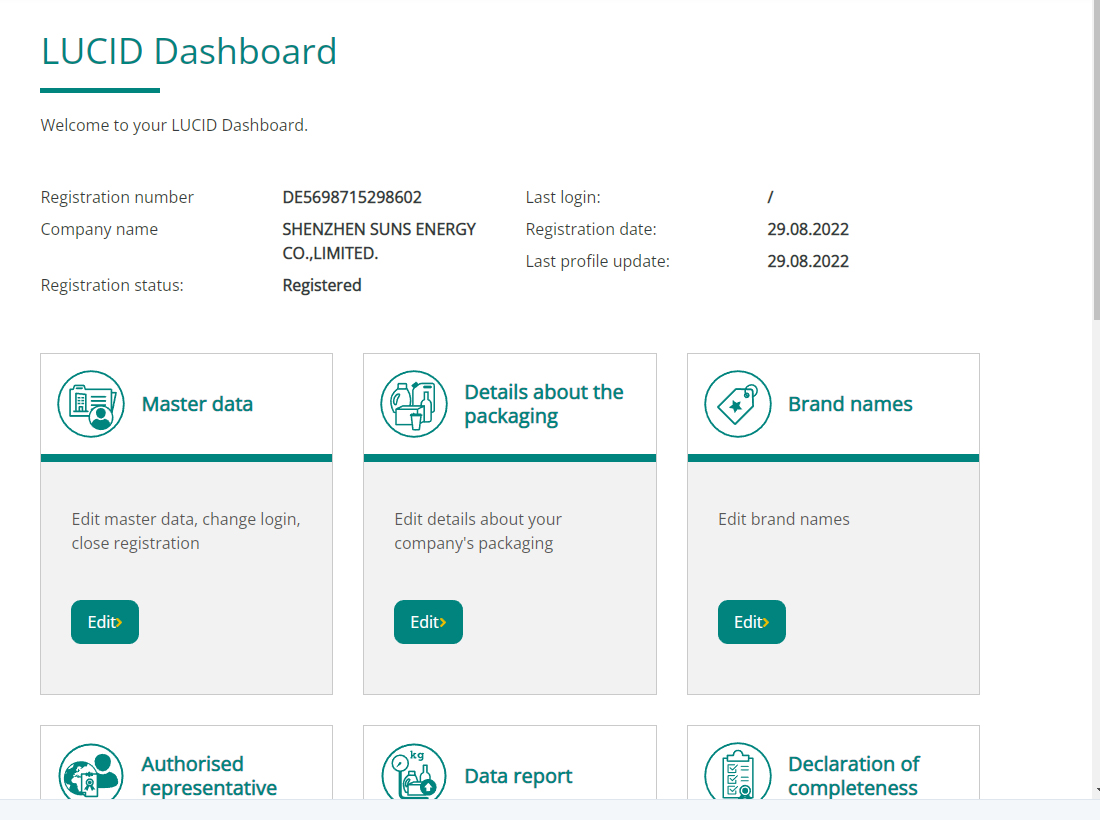
Task: Open the Master data heading
Action: 197,404
